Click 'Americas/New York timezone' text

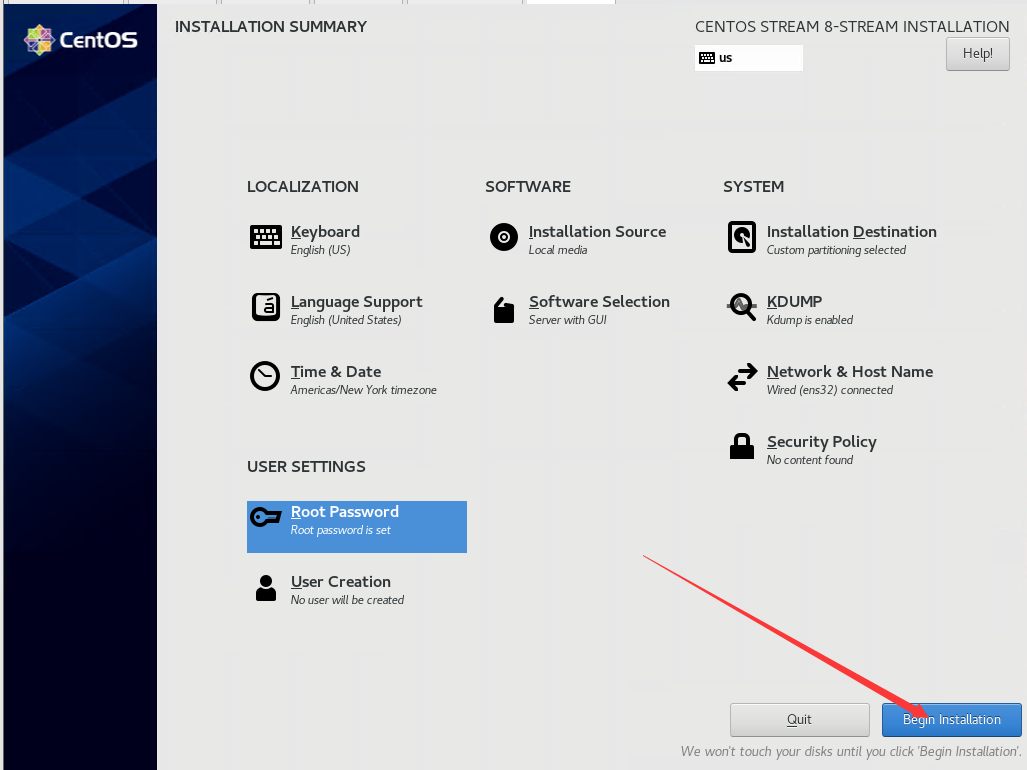[364, 390]
